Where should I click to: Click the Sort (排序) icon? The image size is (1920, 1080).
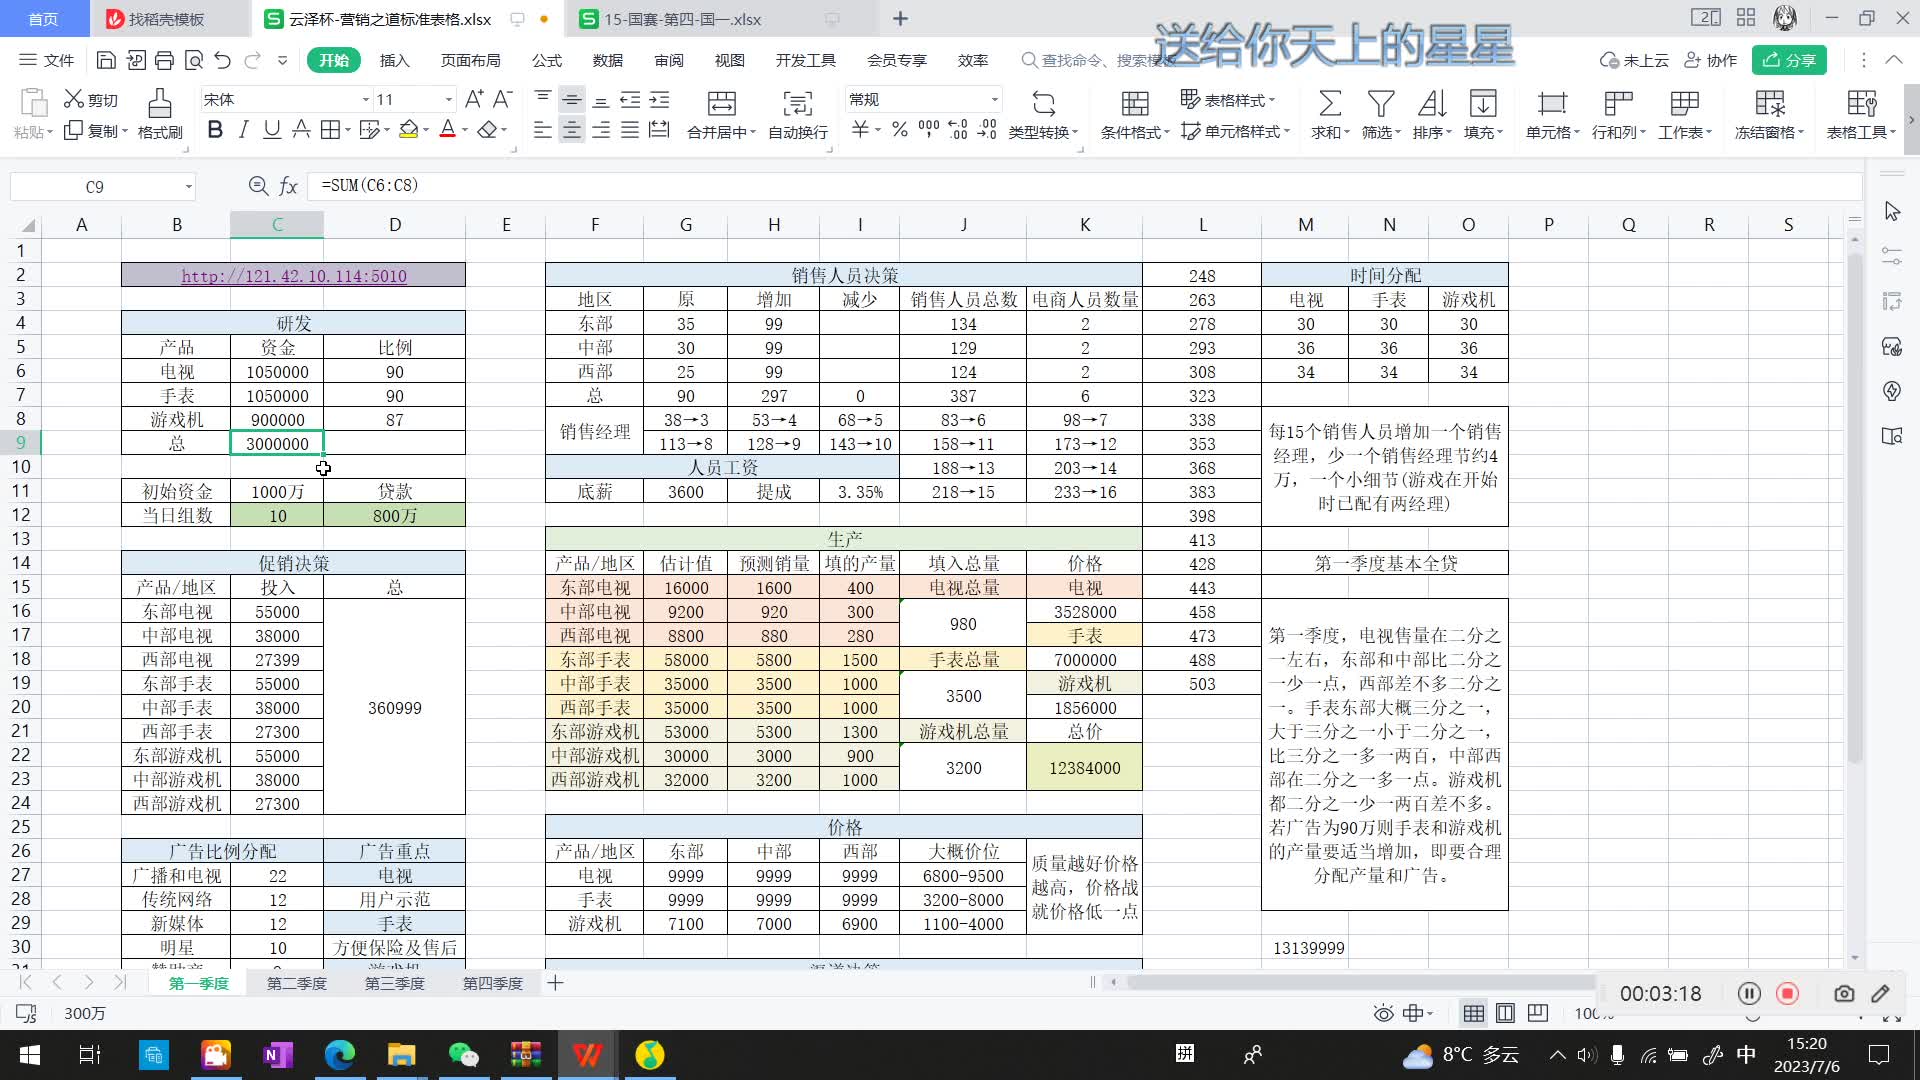coord(1432,103)
